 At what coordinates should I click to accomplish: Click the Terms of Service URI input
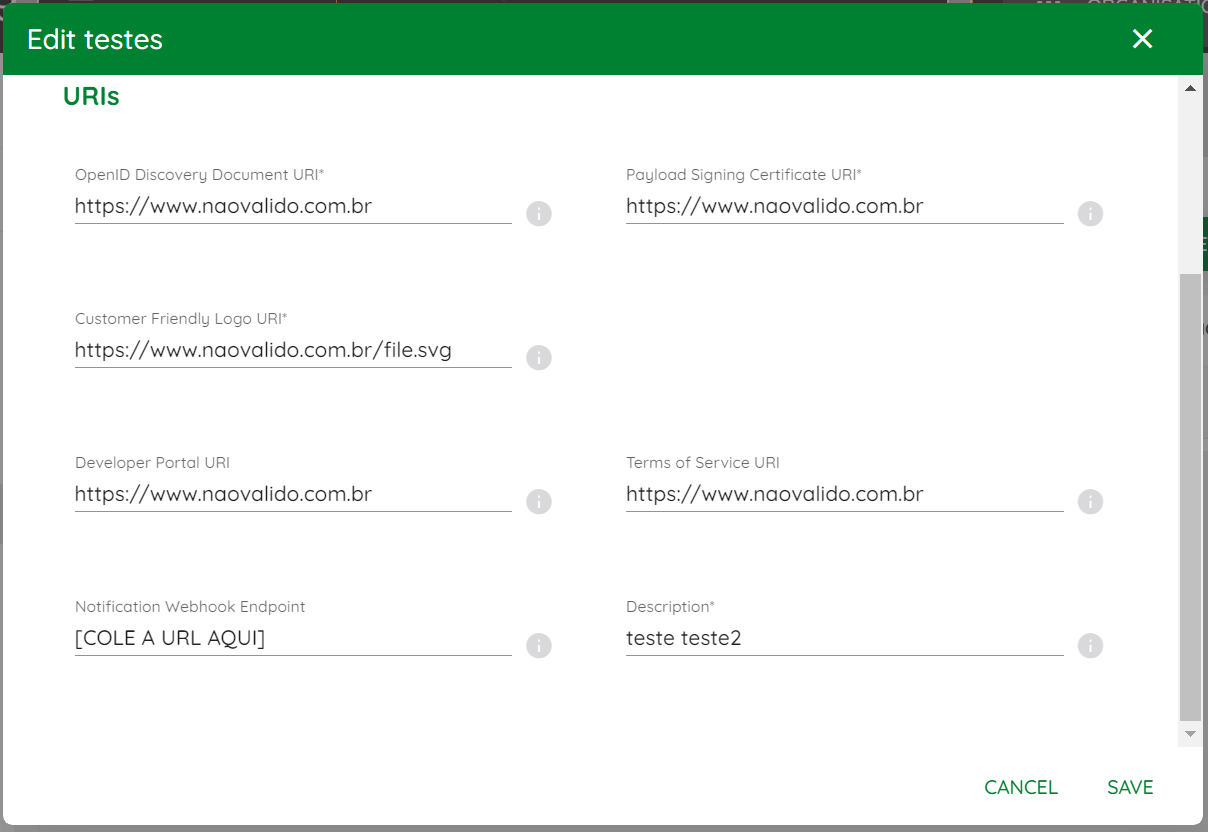[845, 495]
